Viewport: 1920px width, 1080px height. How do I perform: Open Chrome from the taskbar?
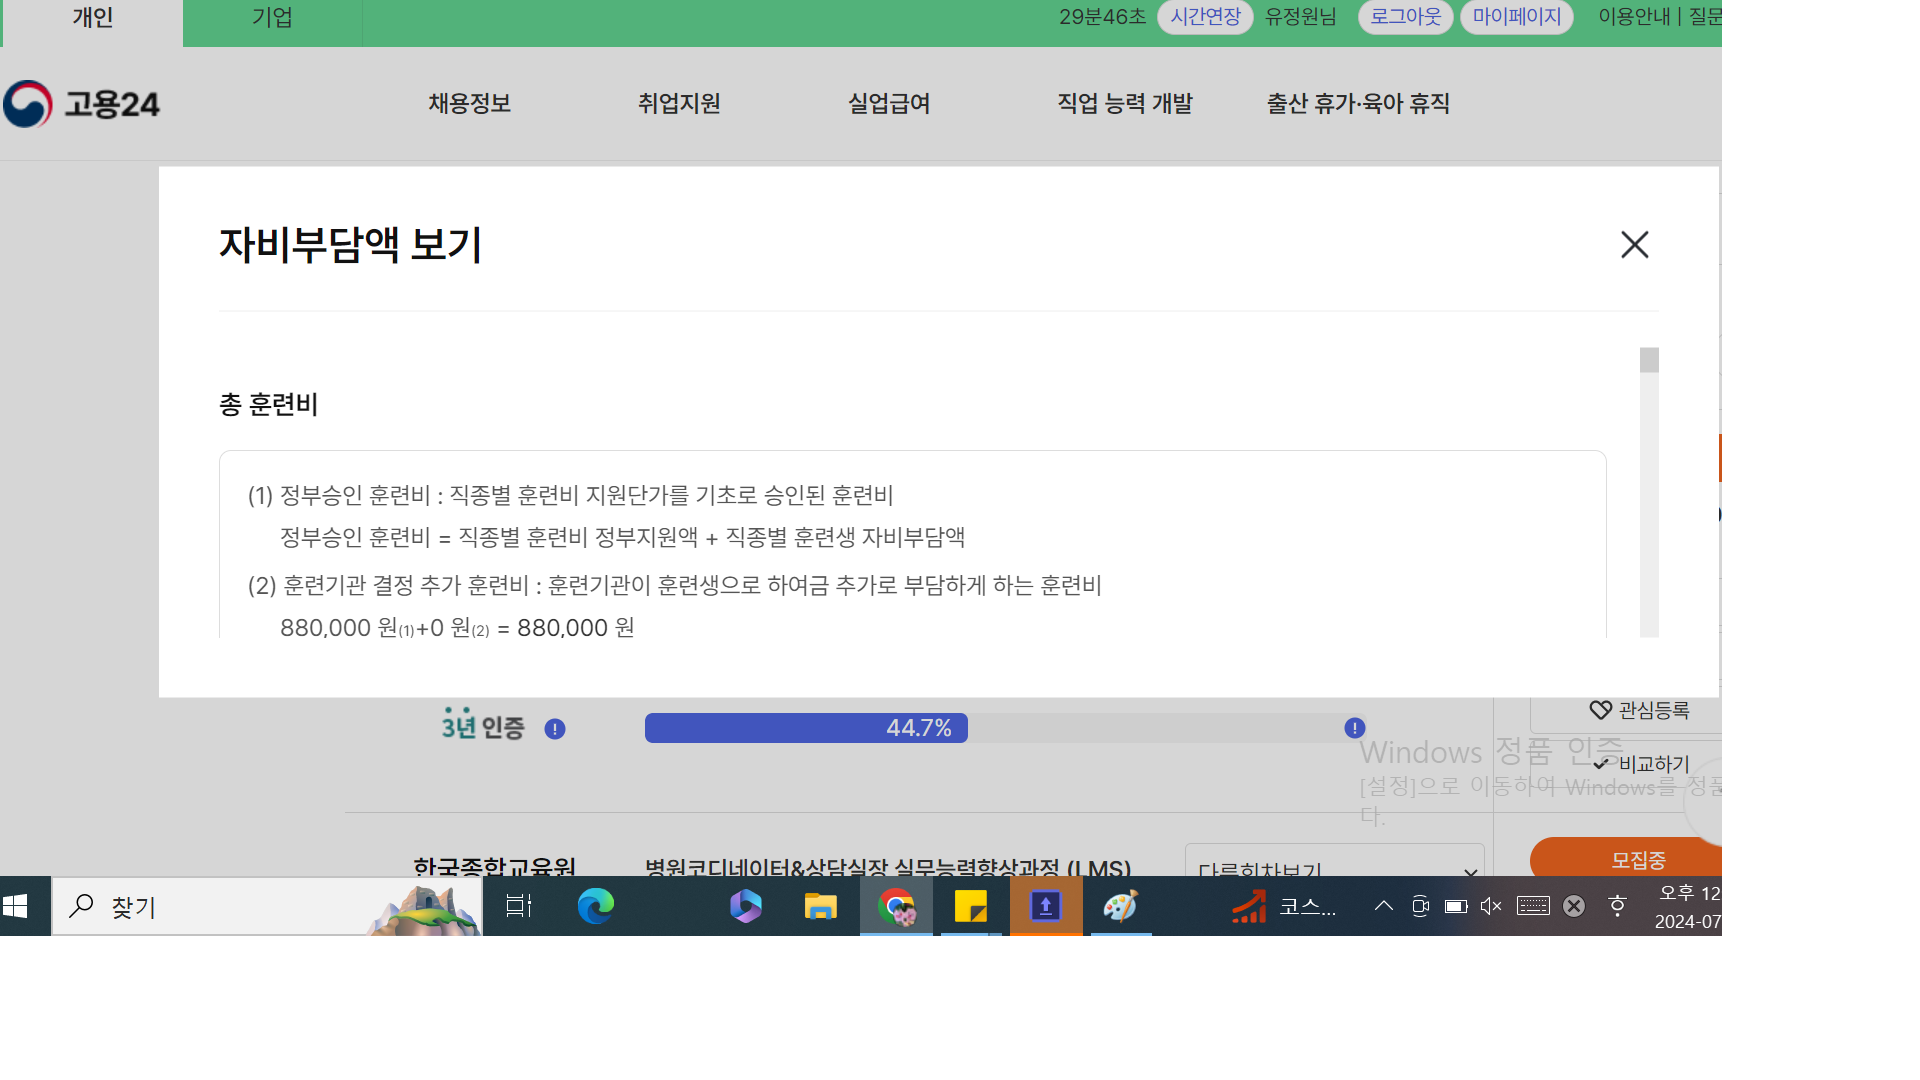(x=896, y=907)
